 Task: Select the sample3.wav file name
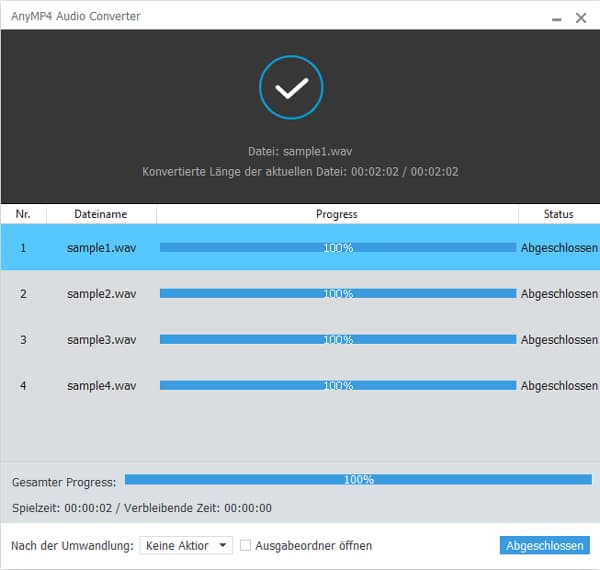tap(101, 340)
